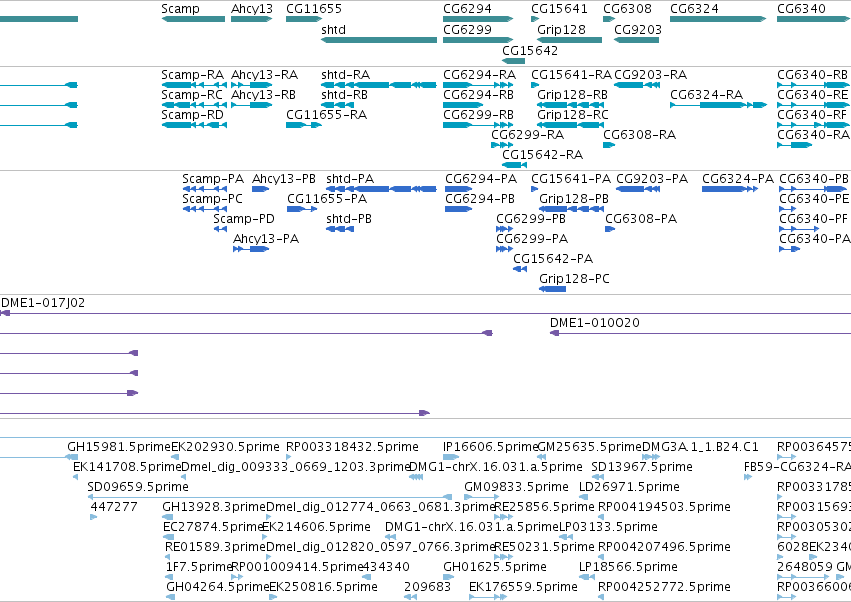
Task: Click the Ahcy13 gene label
Action: click(x=252, y=9)
